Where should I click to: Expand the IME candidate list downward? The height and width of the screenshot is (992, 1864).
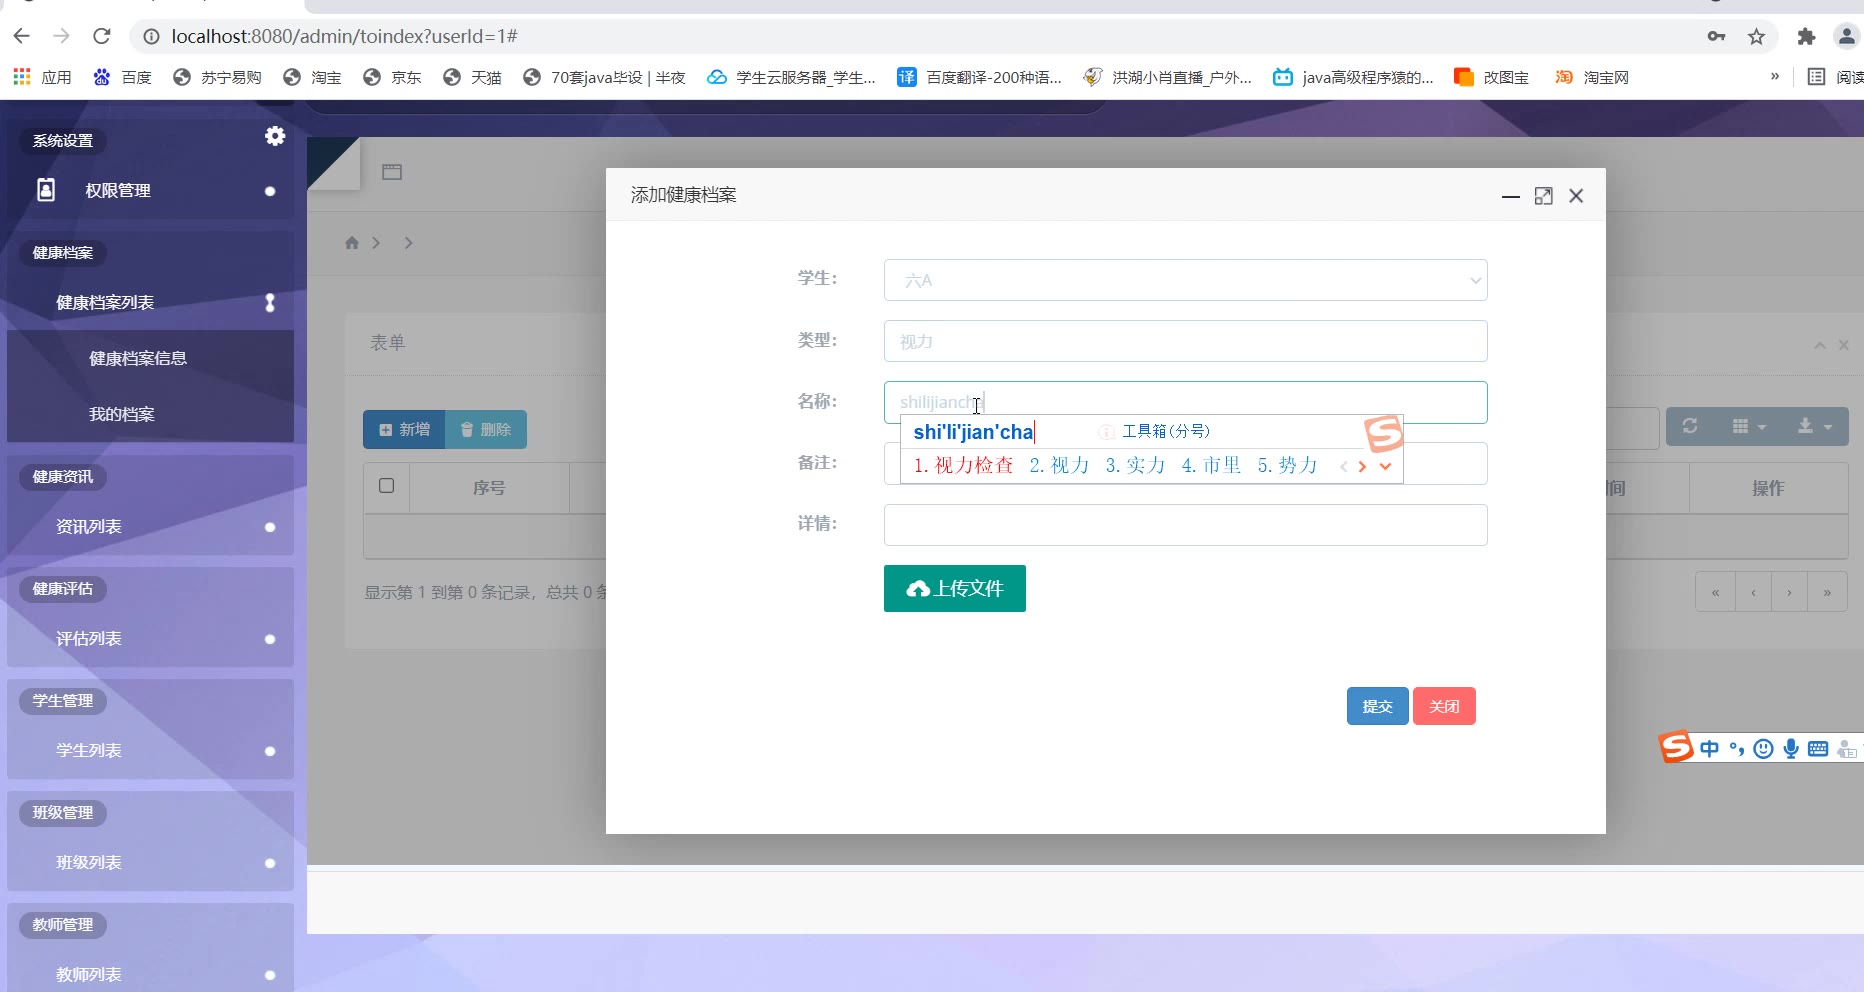[1385, 466]
